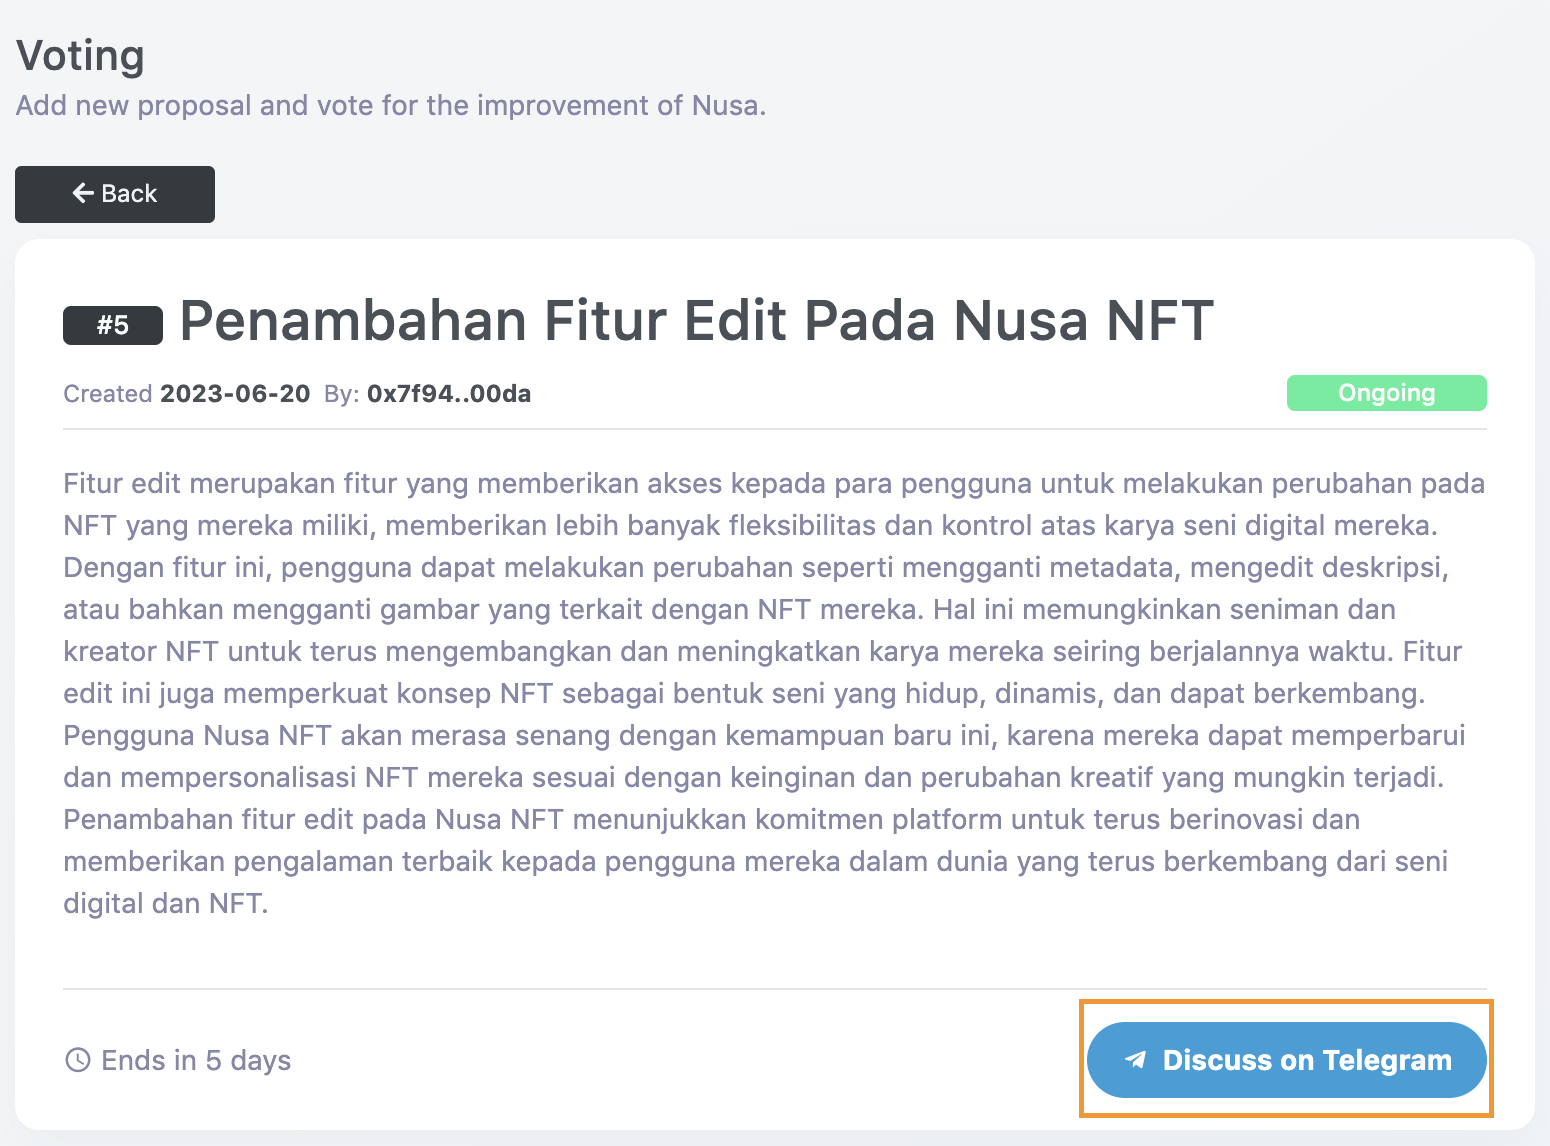This screenshot has width=1550, height=1146.
Task: Select the creation date 2023-06-20
Action: click(x=235, y=394)
